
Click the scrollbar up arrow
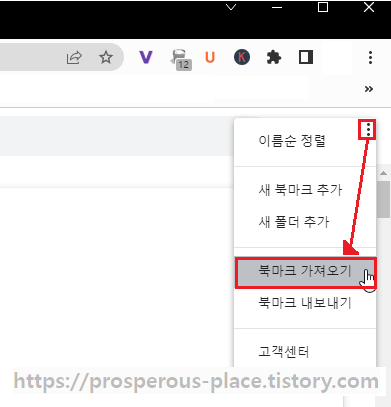[x=384, y=173]
